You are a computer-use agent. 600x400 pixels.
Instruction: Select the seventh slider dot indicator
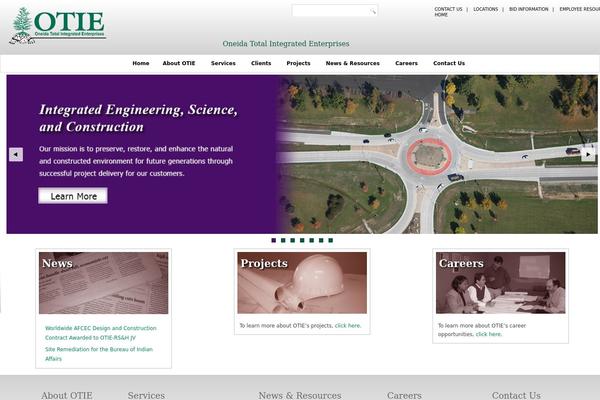331,240
